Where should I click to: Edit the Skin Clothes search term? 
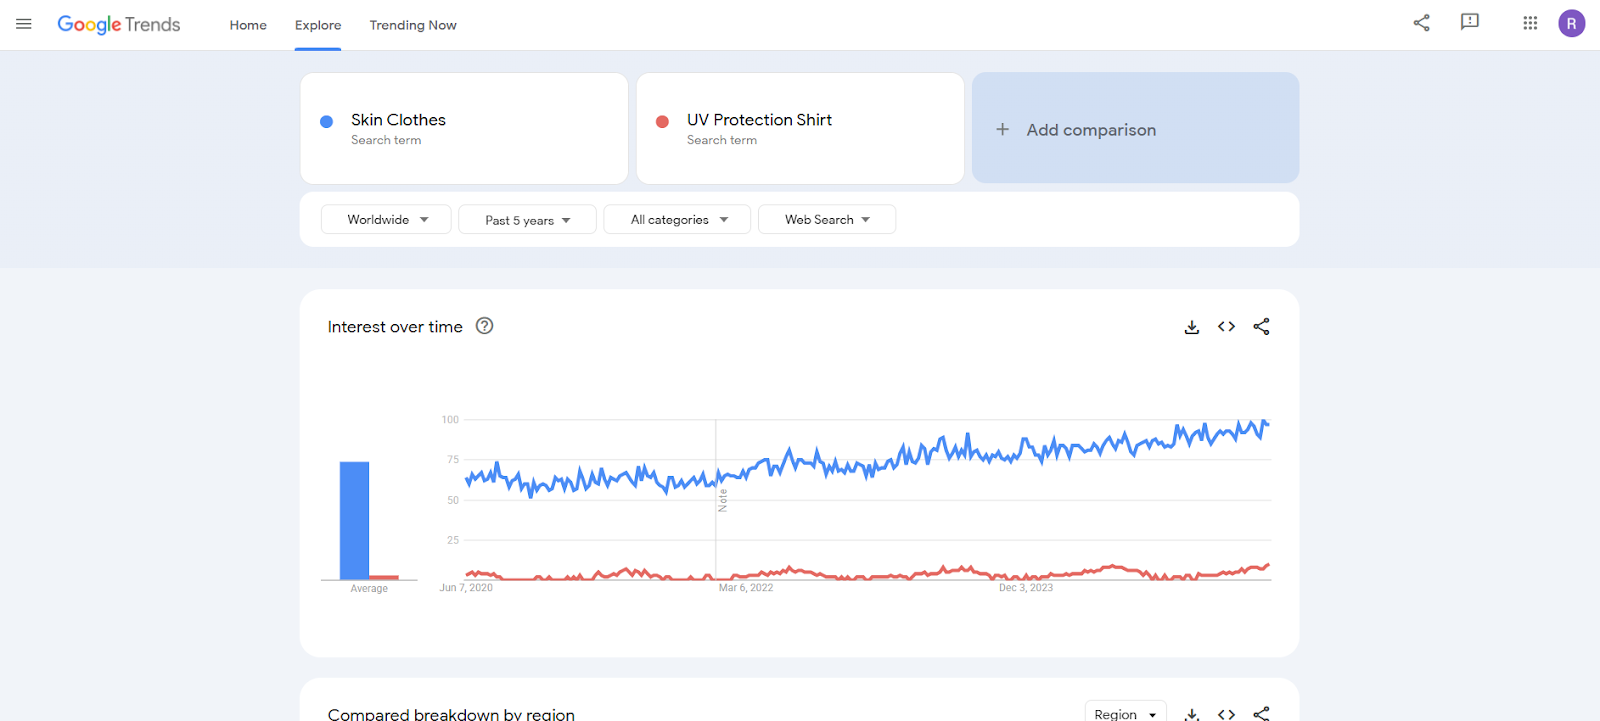[x=464, y=128]
